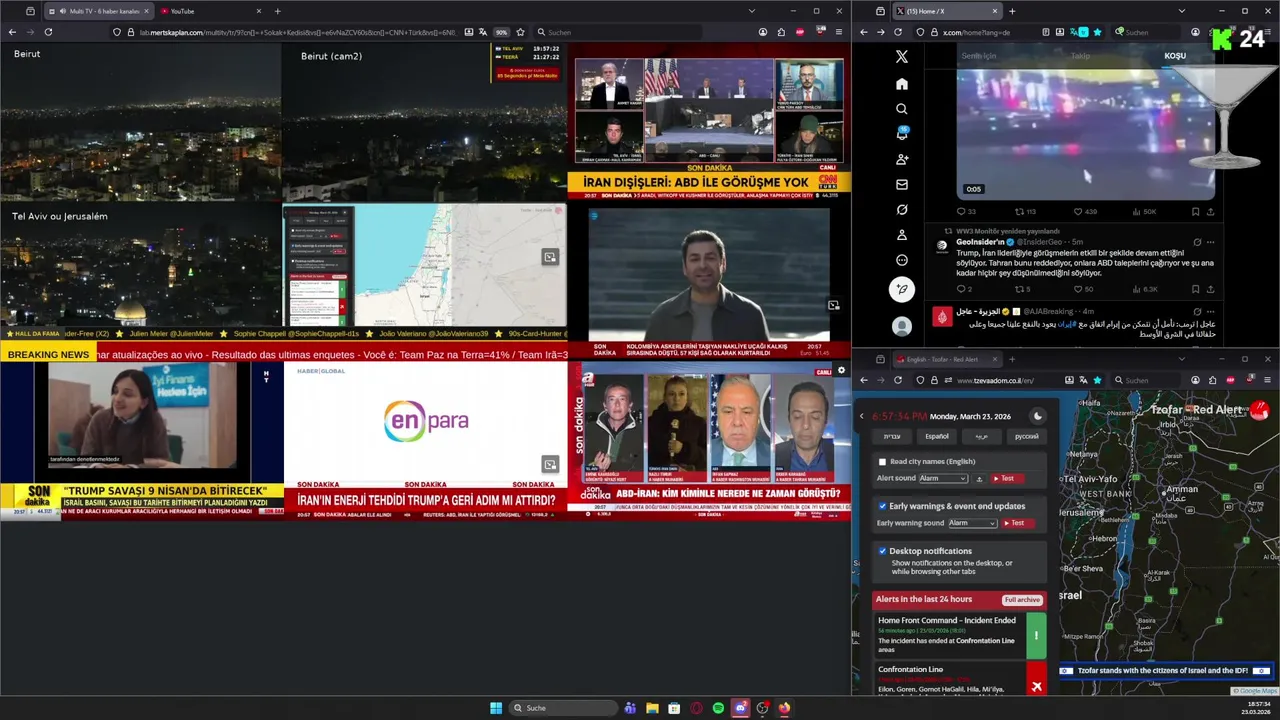The image size is (1280, 720).
Task: Click Windows taskbar search box
Action: [x=564, y=708]
